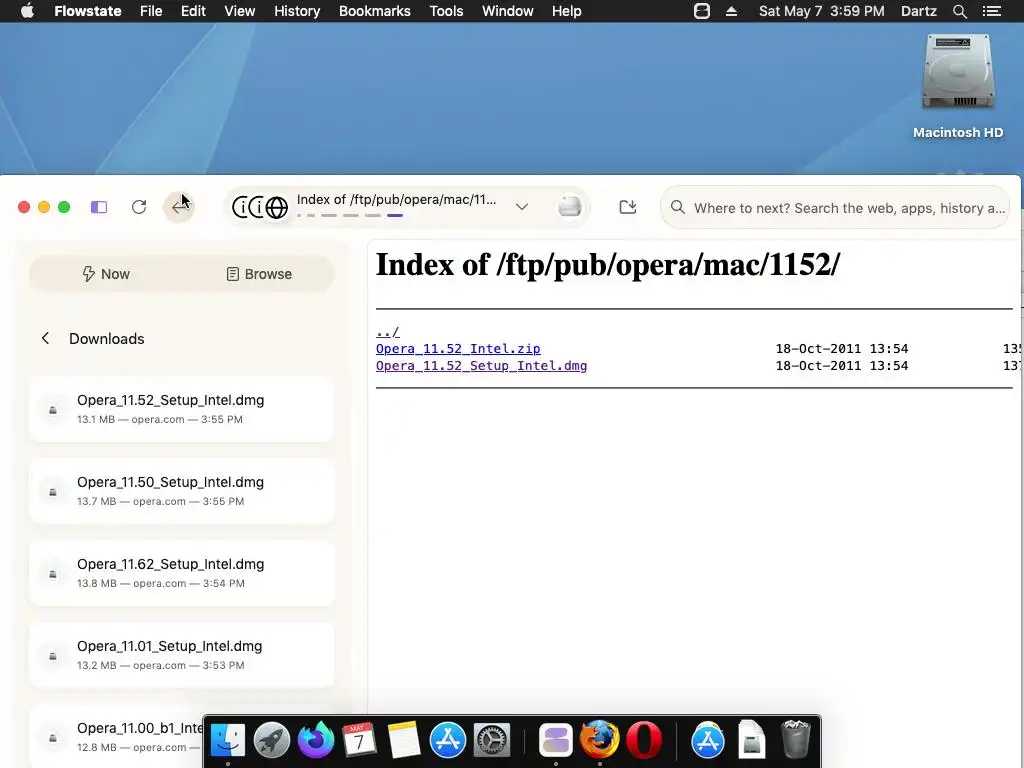
Task: Open Firefox Nightly blue icon in Dock
Action: (x=315, y=740)
